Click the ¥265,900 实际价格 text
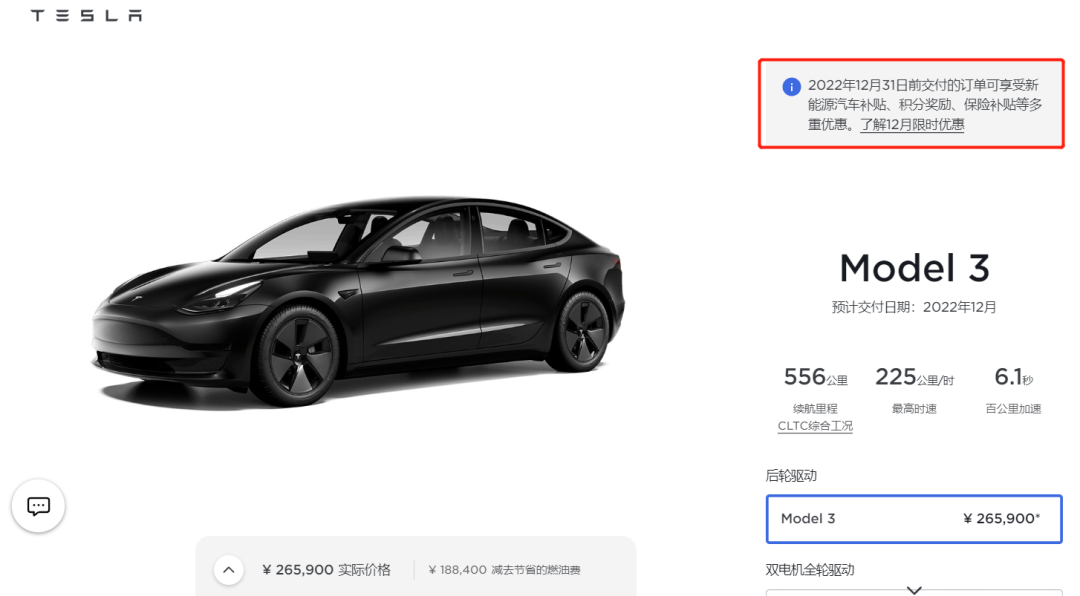The image size is (1080, 596). [x=326, y=570]
